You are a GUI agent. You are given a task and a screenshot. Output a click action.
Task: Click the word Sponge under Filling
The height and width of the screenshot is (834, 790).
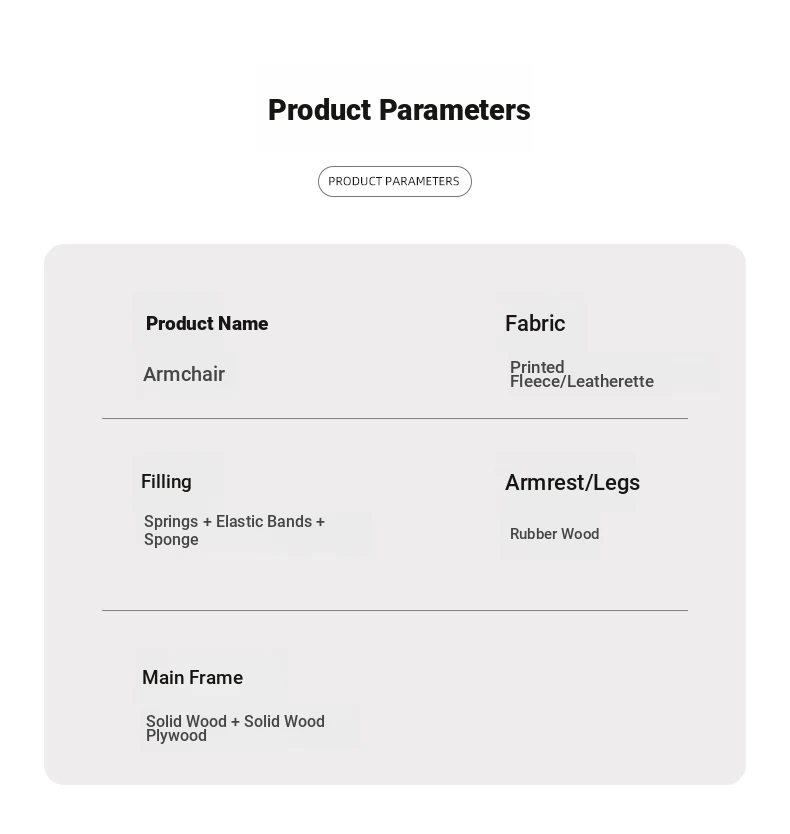coord(171,540)
